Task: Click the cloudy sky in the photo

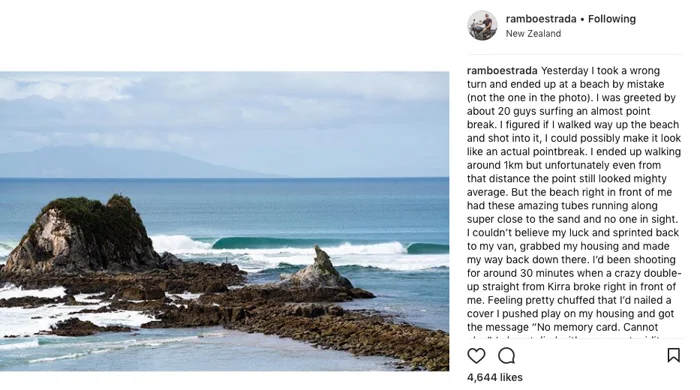Action: (x=224, y=112)
